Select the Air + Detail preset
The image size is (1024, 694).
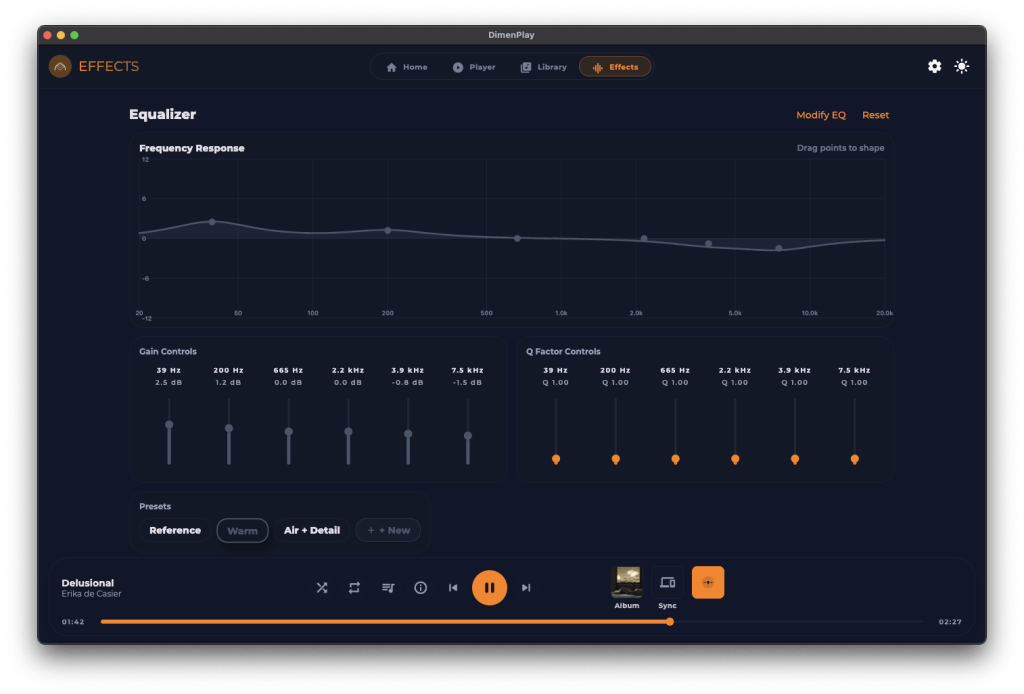[x=312, y=530]
